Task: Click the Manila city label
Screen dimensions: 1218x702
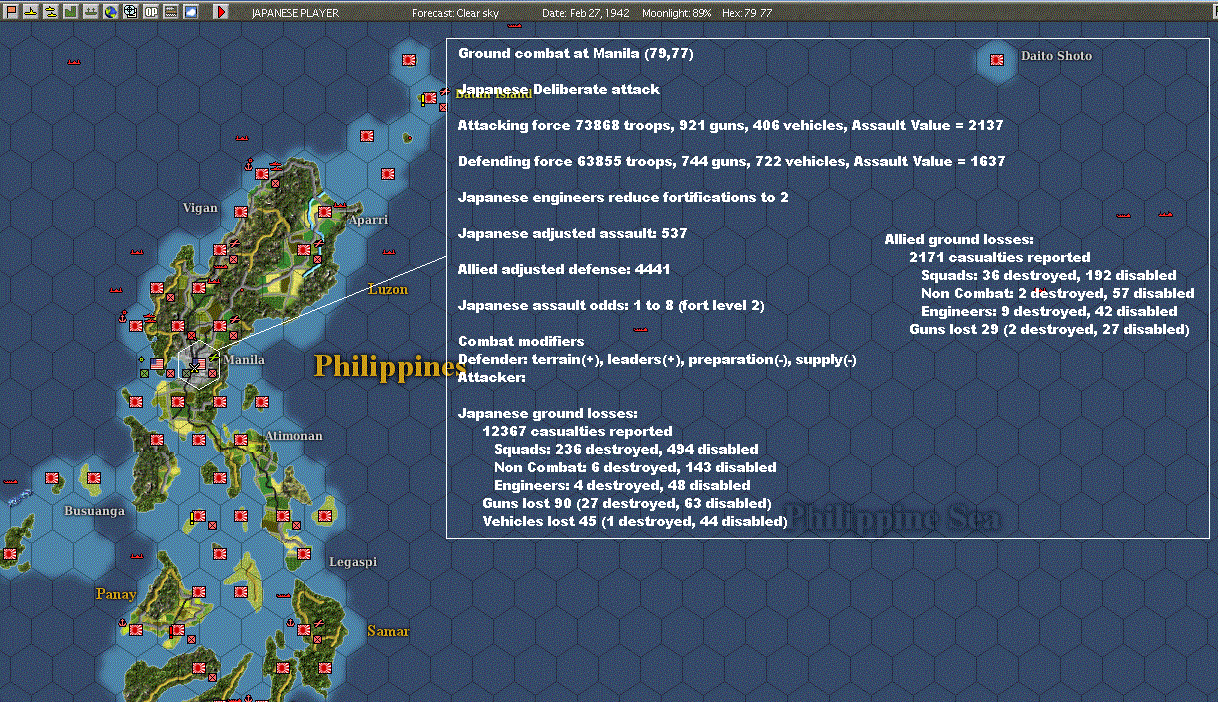Action: click(x=244, y=360)
